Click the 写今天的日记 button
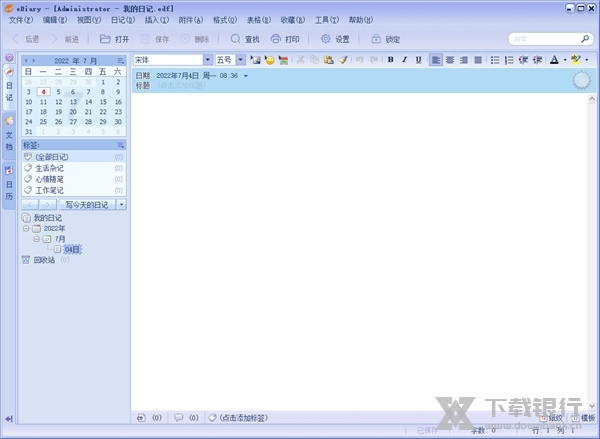This screenshot has width=600, height=439. click(87, 205)
